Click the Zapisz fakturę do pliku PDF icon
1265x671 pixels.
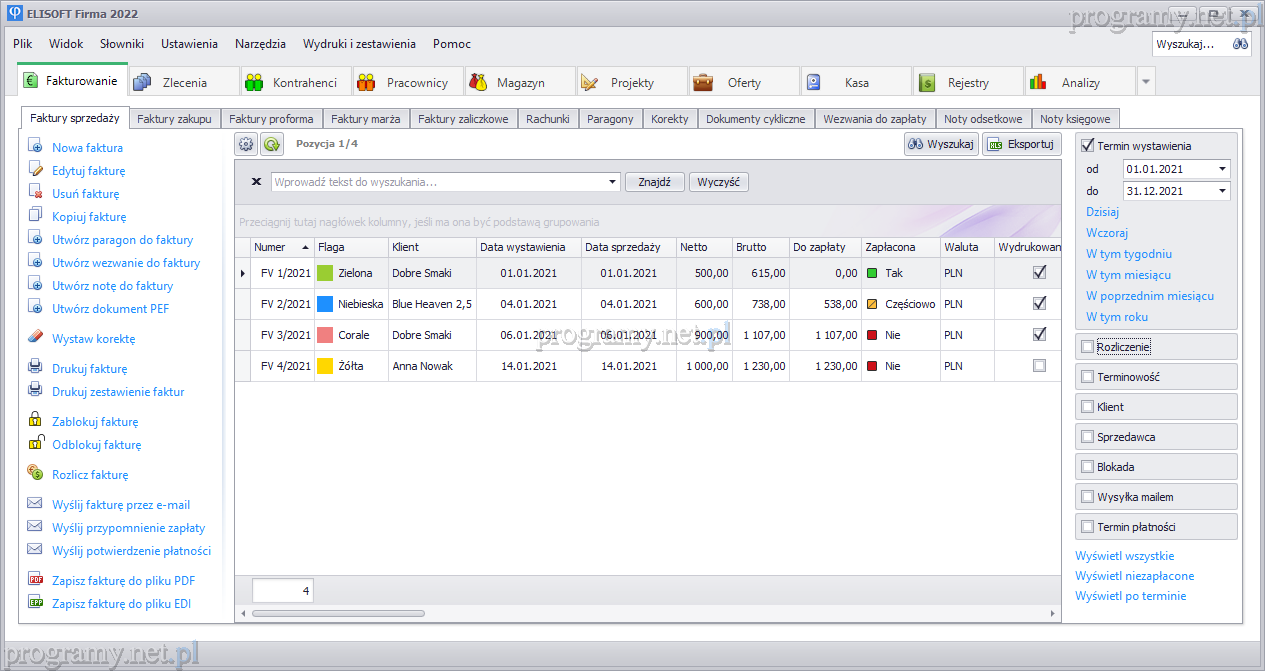tap(35, 580)
